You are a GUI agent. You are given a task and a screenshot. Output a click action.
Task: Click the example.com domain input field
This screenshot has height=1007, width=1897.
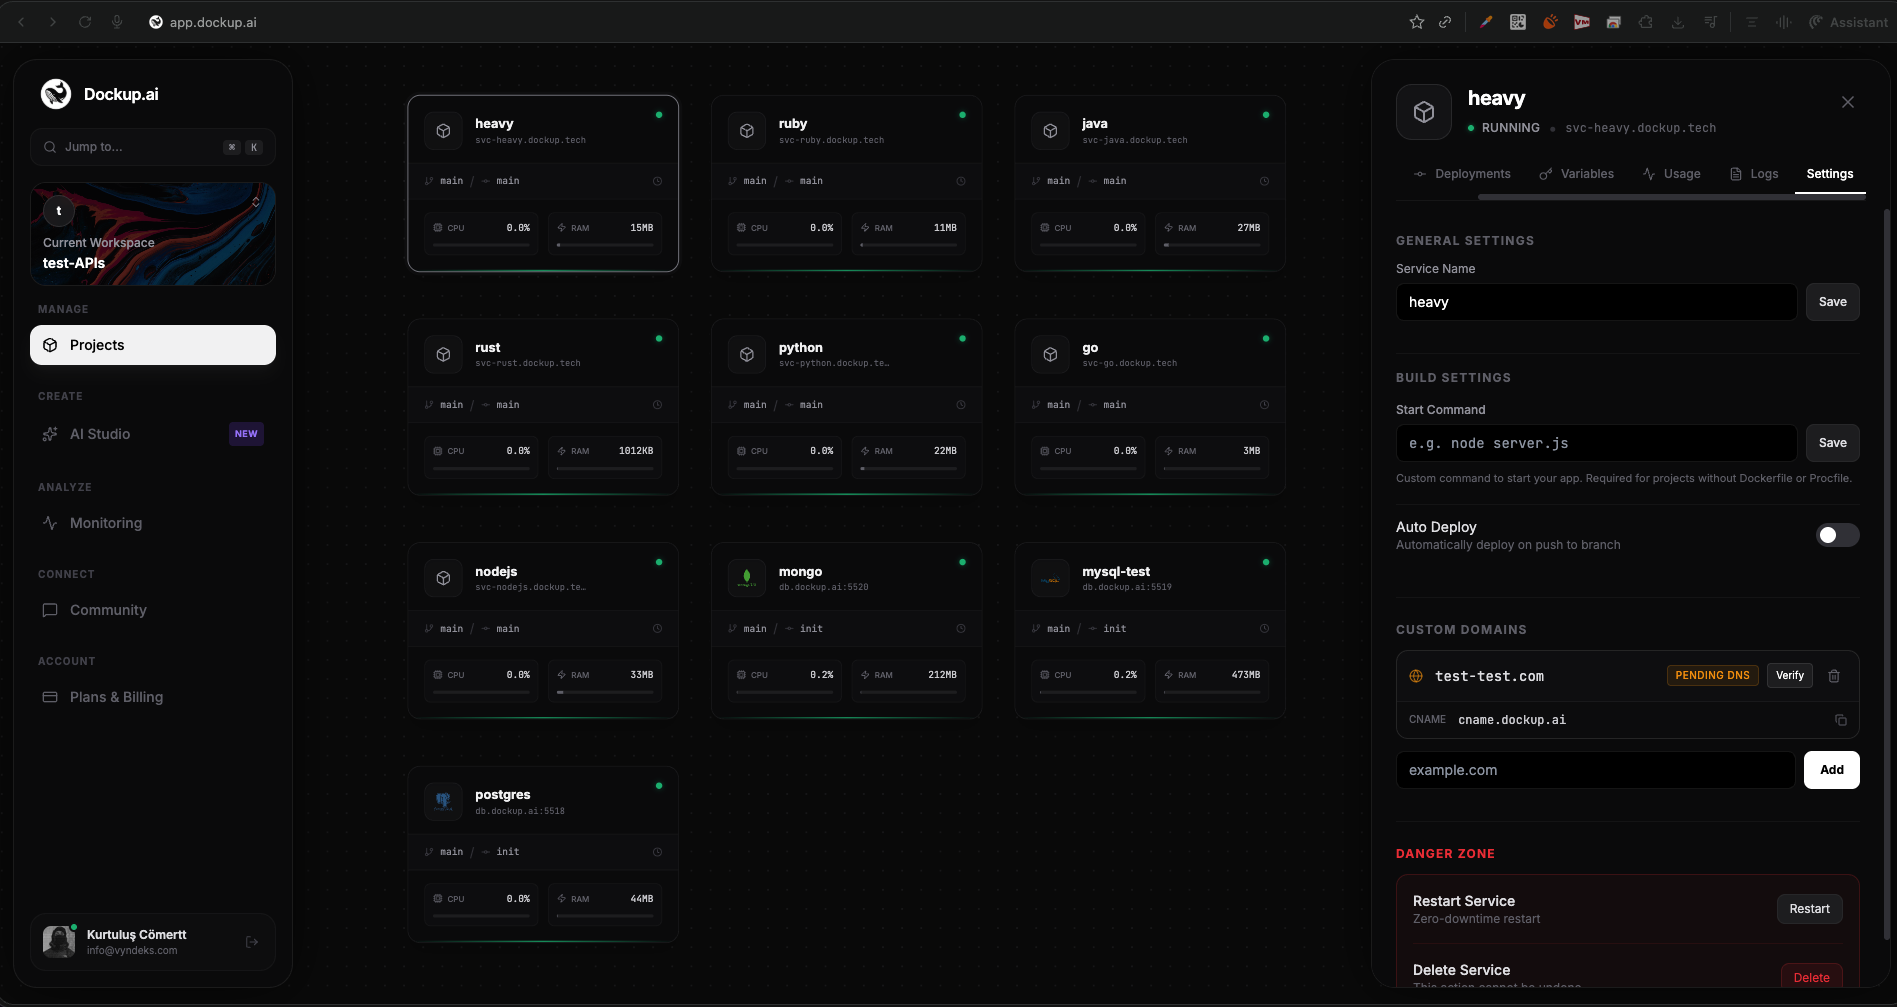1594,770
